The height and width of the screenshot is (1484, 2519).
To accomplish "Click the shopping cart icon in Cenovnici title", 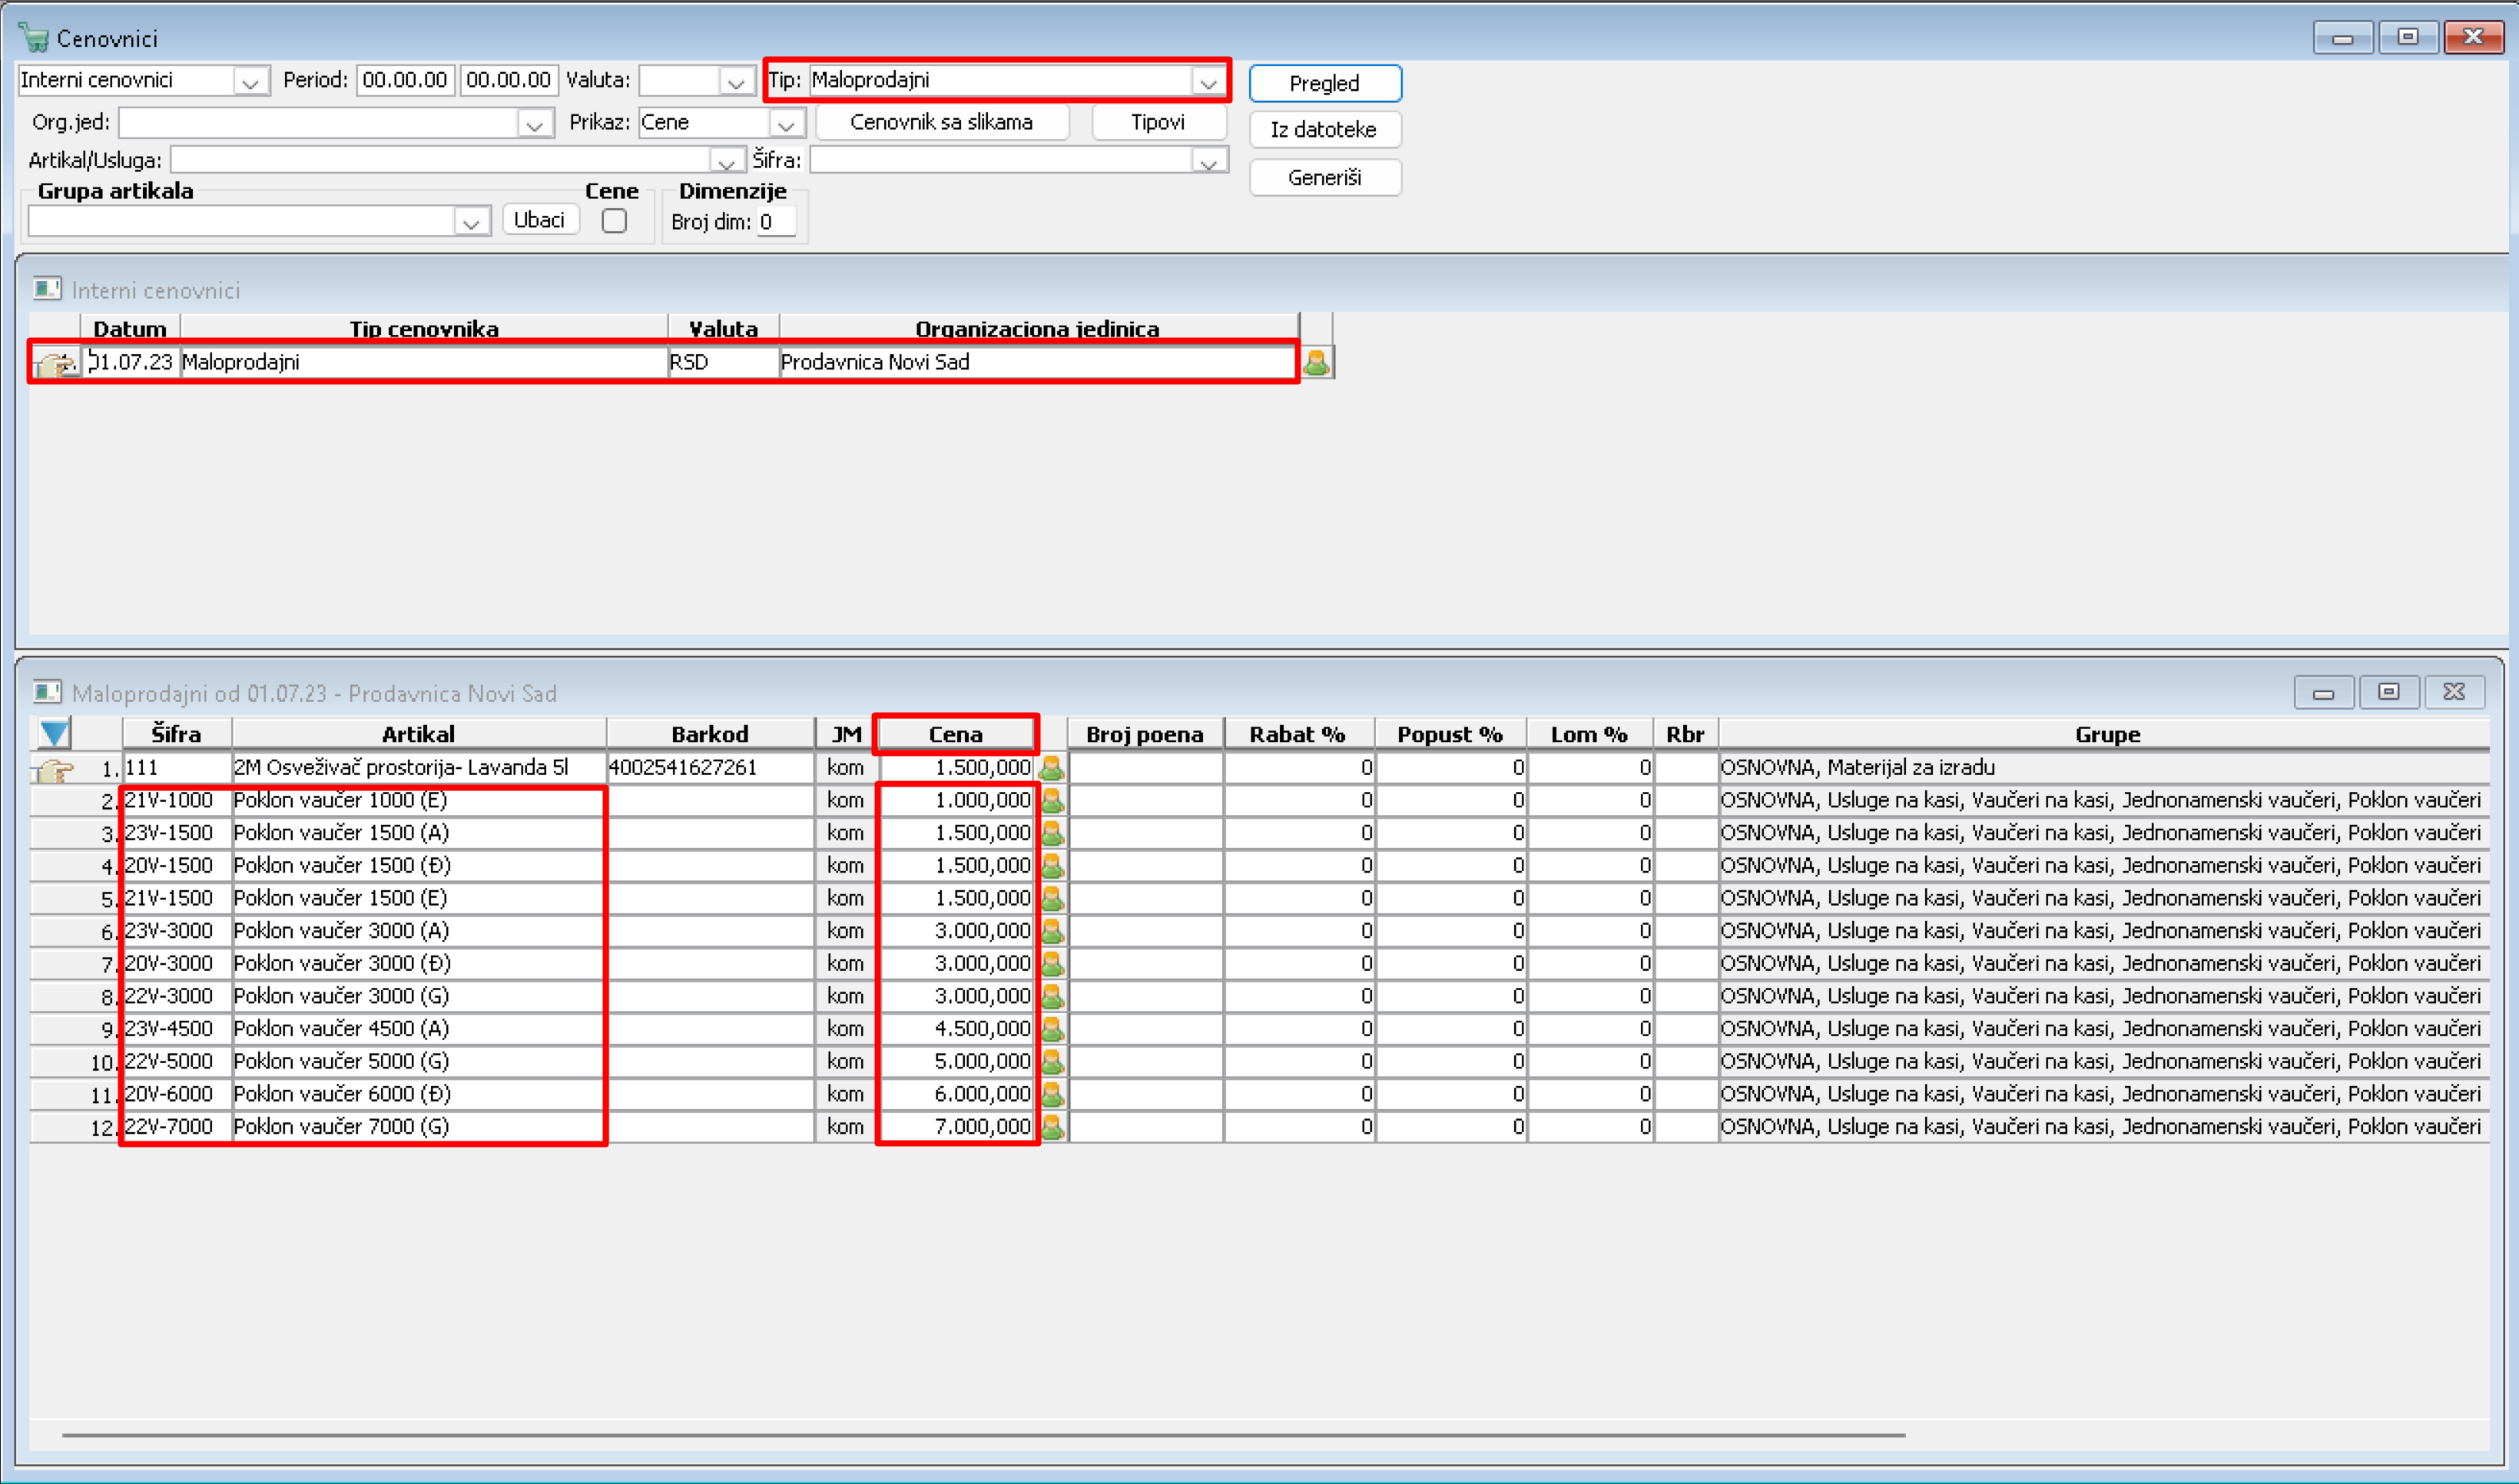I will [x=33, y=38].
